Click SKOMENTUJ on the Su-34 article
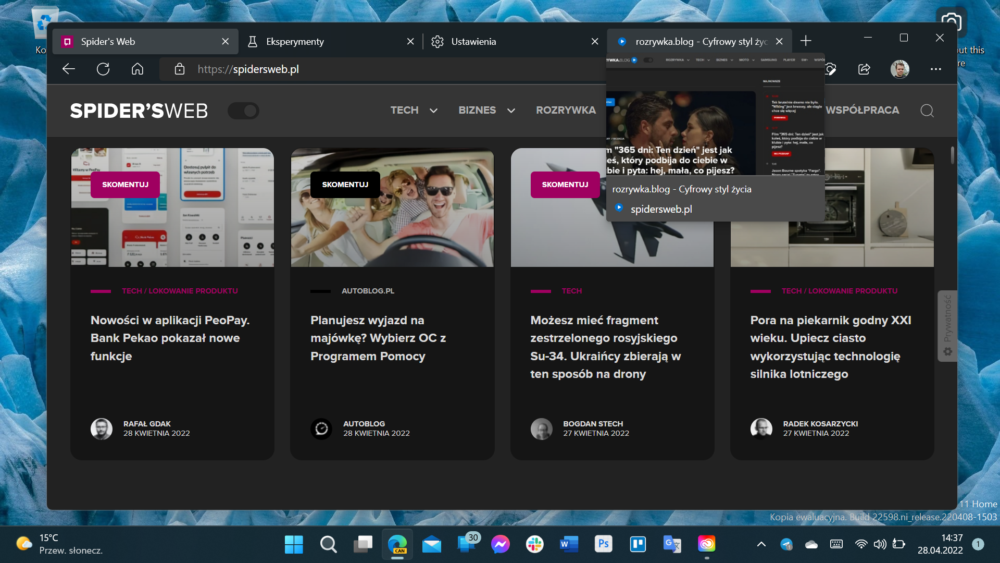The image size is (1000, 563). (x=565, y=184)
